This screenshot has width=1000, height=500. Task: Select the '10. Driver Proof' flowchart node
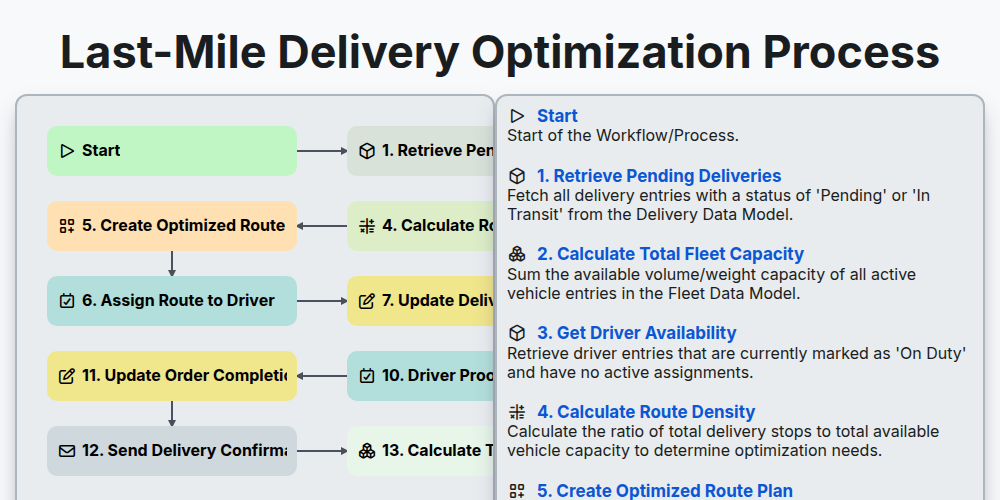click(421, 376)
